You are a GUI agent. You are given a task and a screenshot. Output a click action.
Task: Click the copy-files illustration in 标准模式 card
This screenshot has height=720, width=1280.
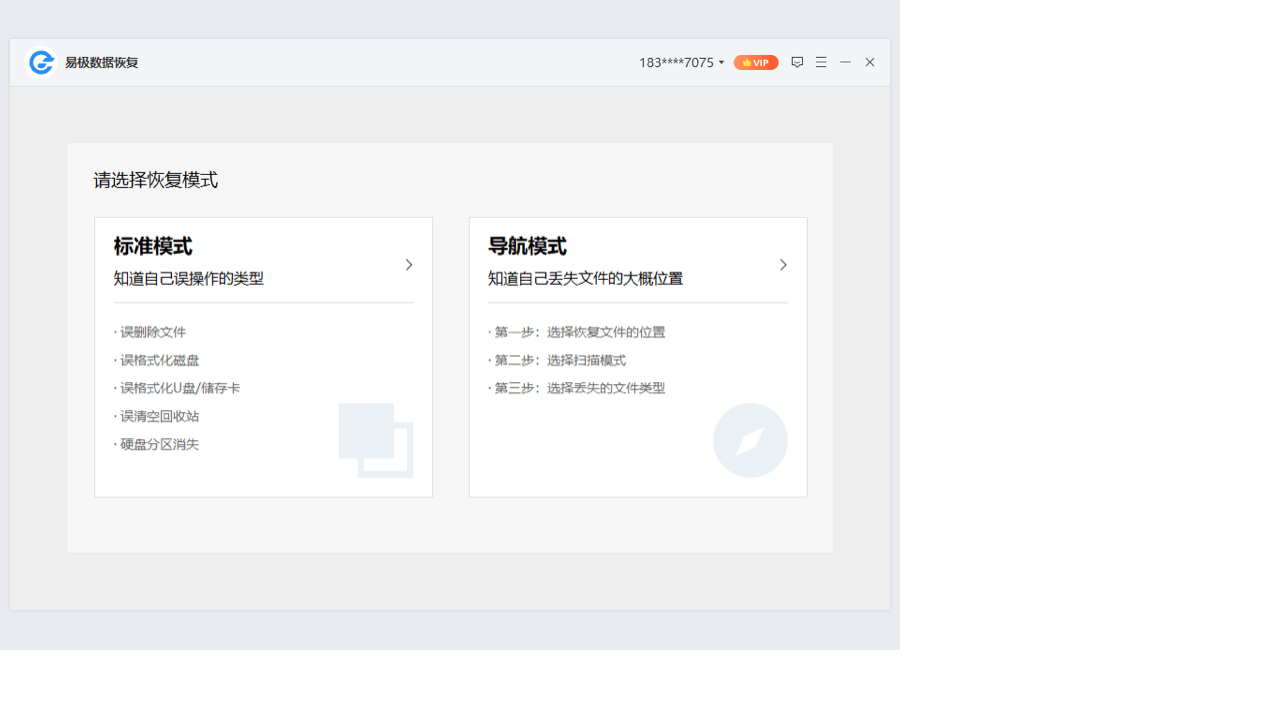[376, 441]
